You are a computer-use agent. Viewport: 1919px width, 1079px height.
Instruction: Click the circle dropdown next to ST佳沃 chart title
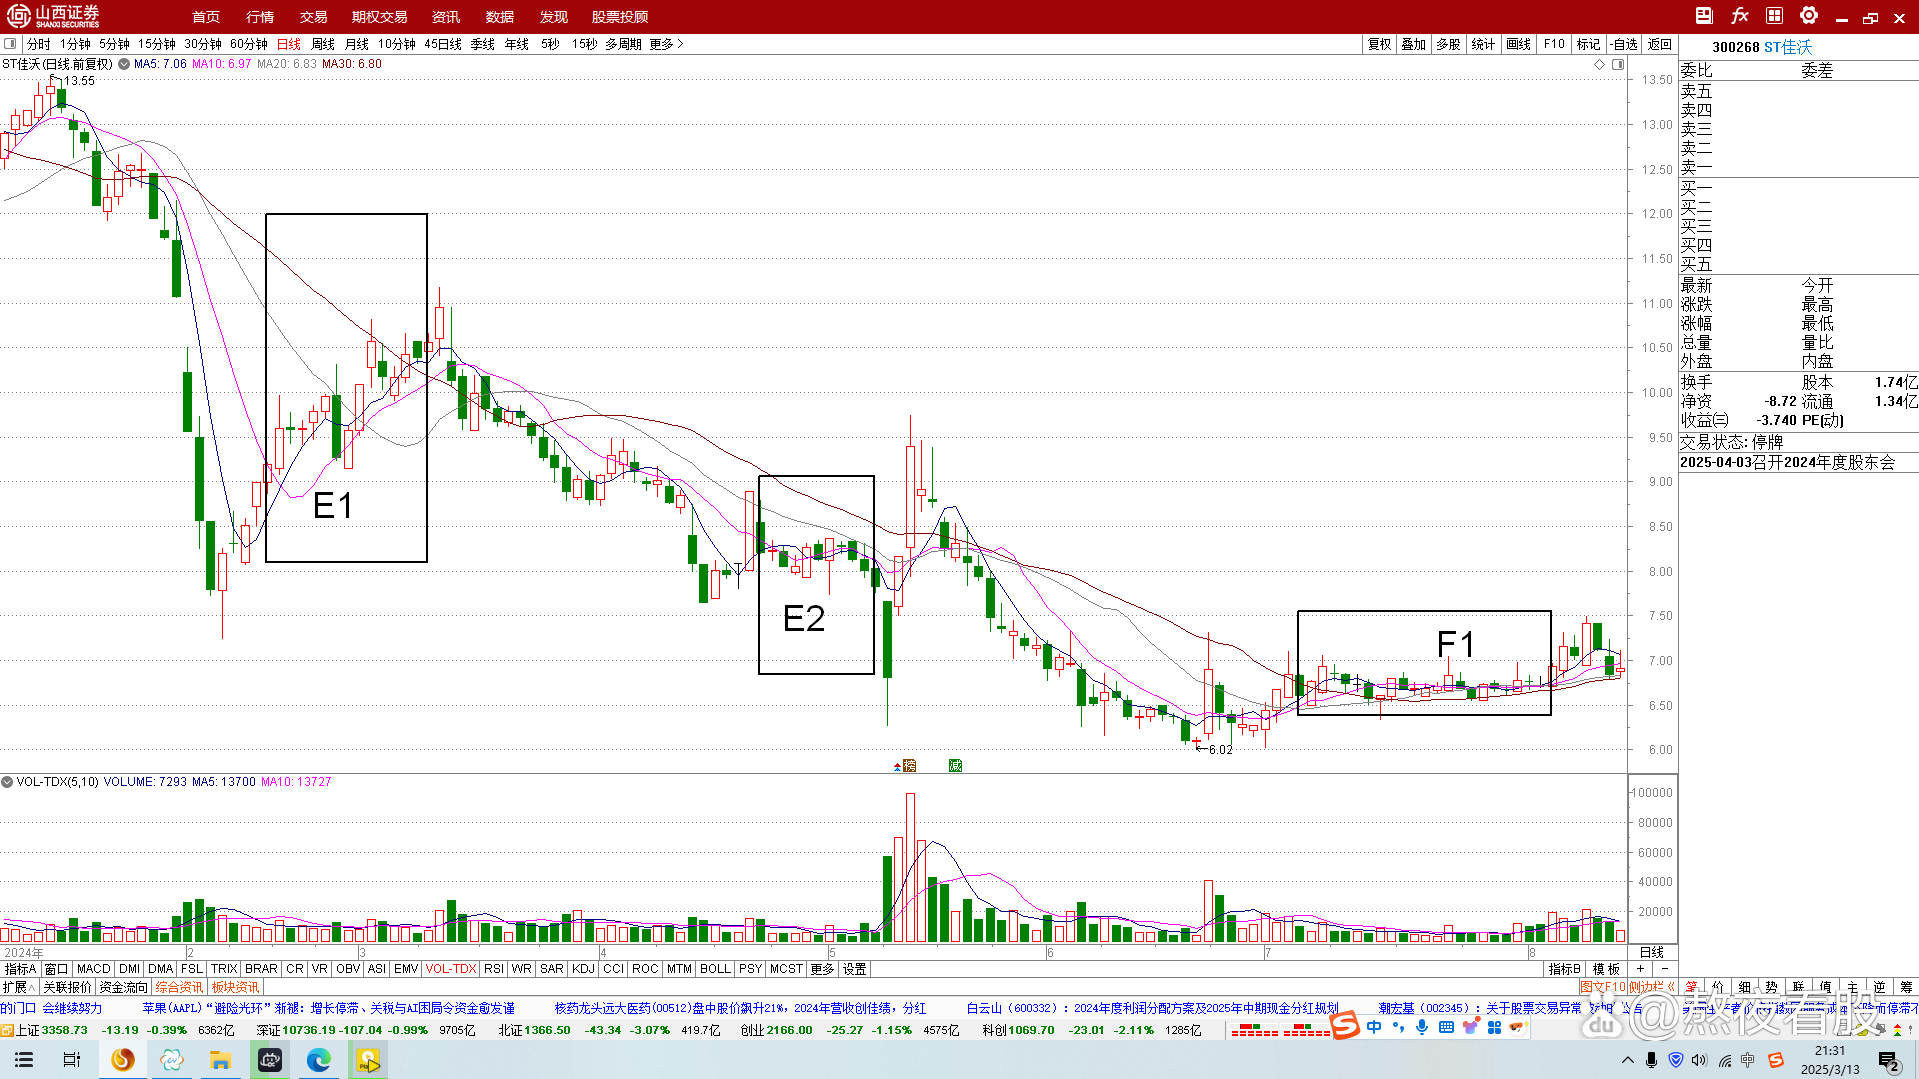coord(124,64)
